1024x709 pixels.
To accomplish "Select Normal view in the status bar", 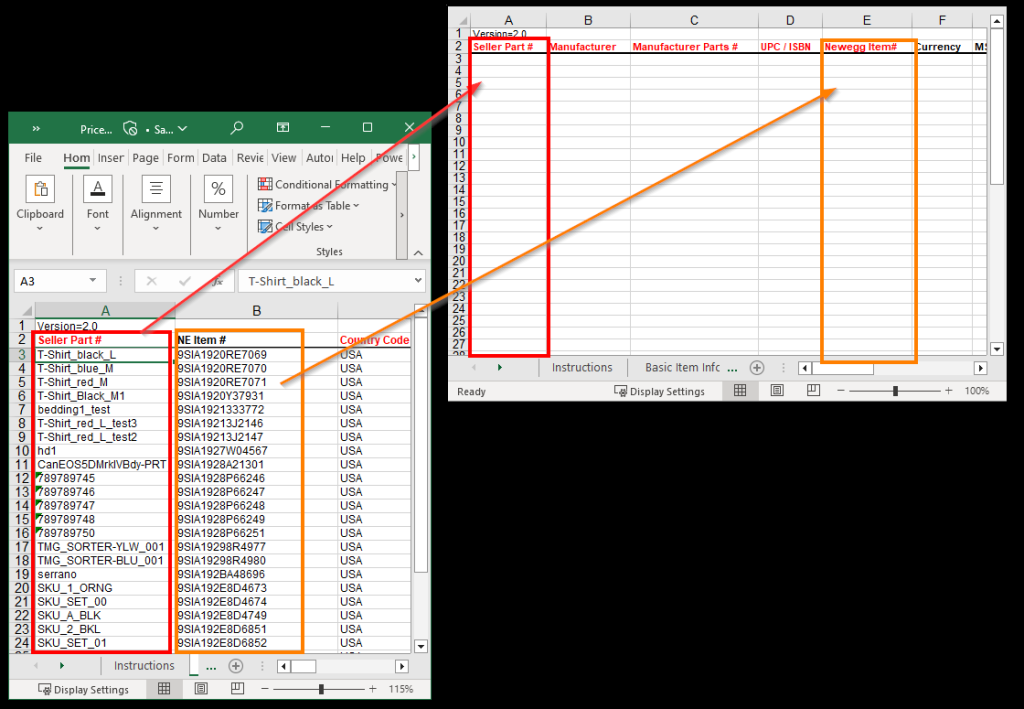I will pyautogui.click(x=164, y=689).
